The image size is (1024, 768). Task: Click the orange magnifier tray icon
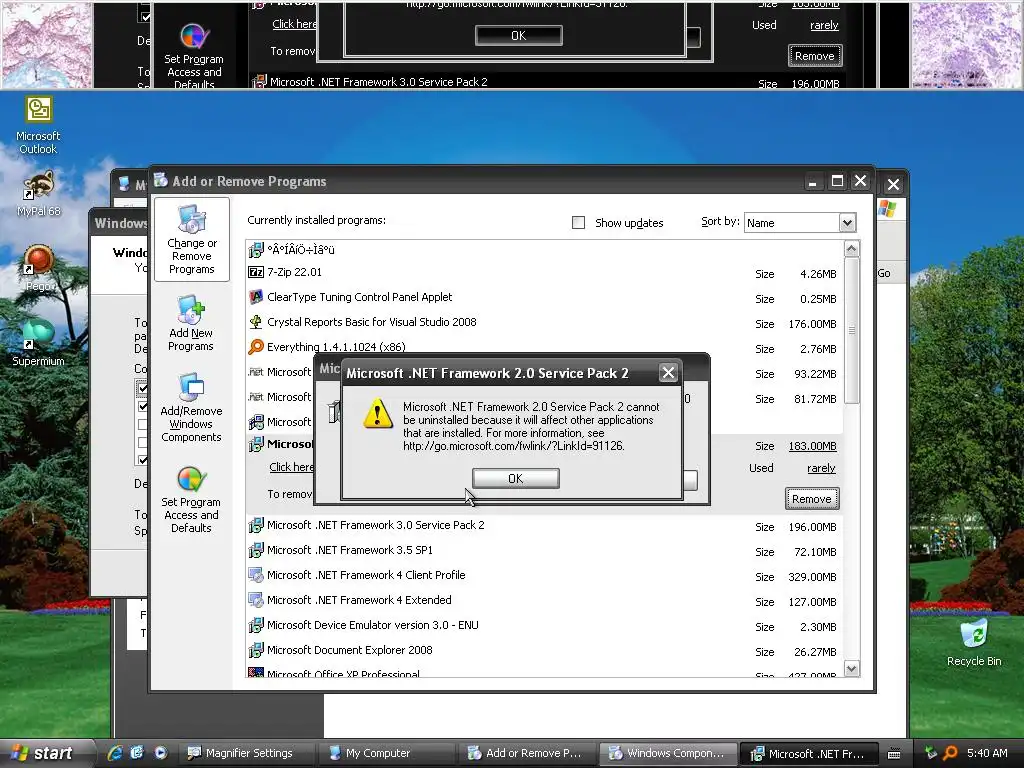(x=950, y=753)
